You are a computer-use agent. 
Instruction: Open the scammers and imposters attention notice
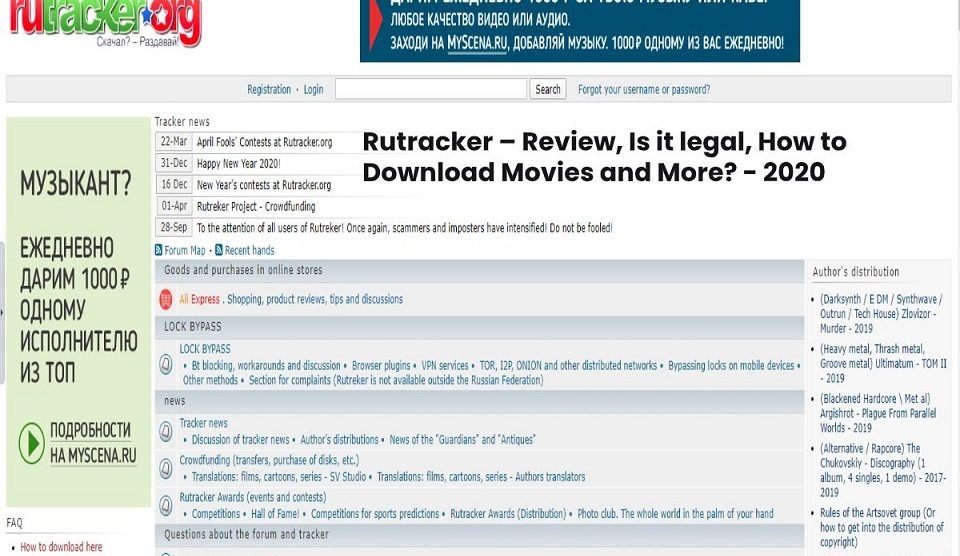[x=405, y=228]
